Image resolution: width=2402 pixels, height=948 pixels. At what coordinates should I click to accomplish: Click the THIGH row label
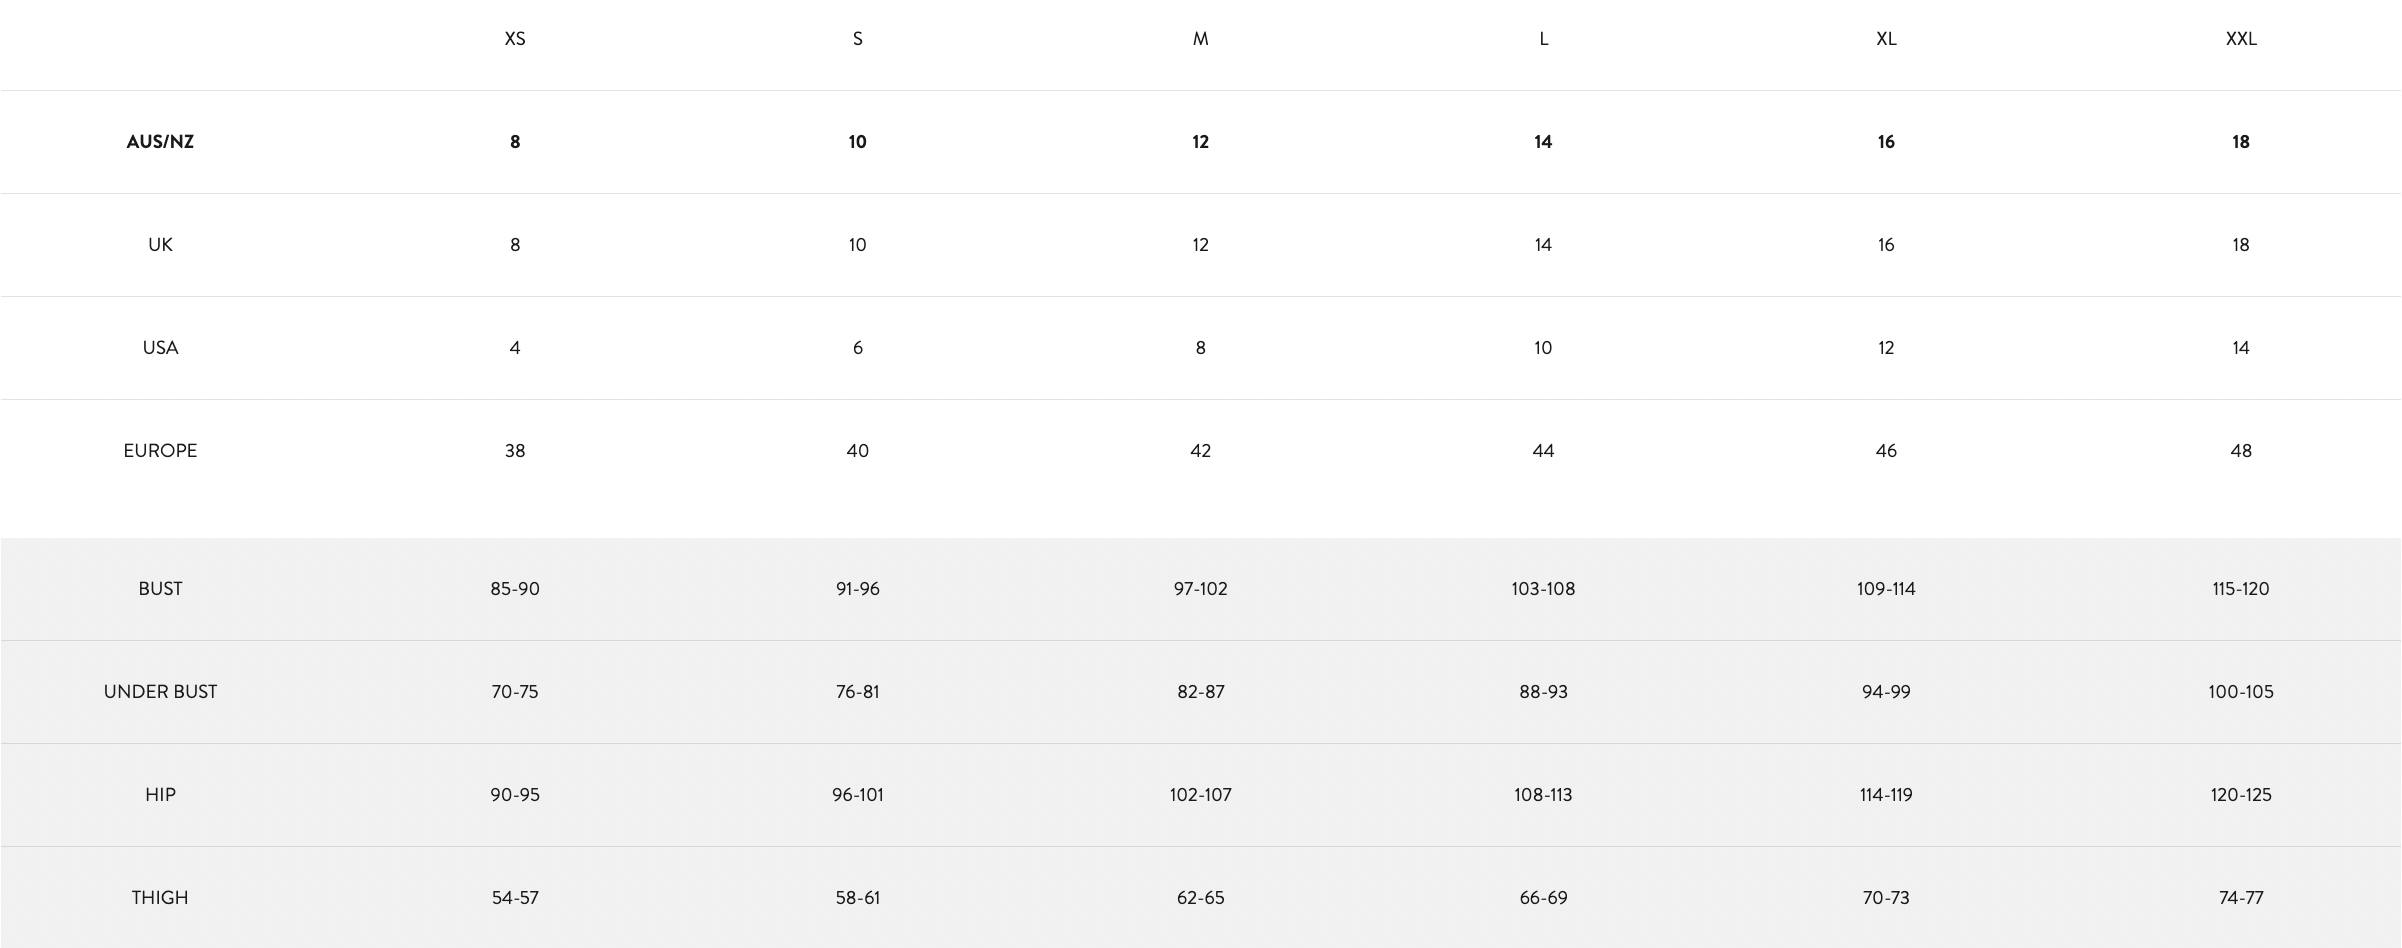click(x=160, y=898)
